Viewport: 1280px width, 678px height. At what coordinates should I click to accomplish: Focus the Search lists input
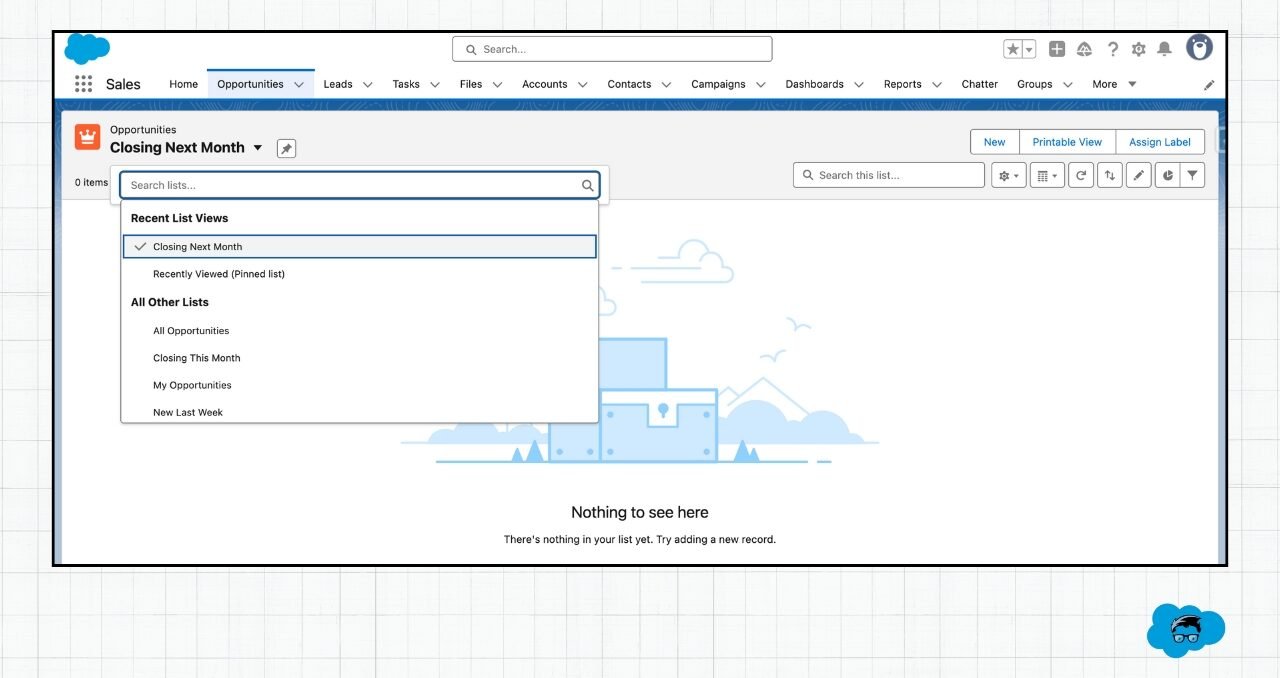360,185
